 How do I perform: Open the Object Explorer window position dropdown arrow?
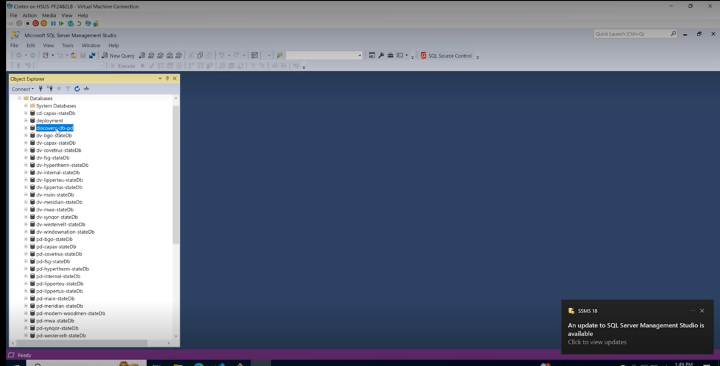tap(160, 79)
